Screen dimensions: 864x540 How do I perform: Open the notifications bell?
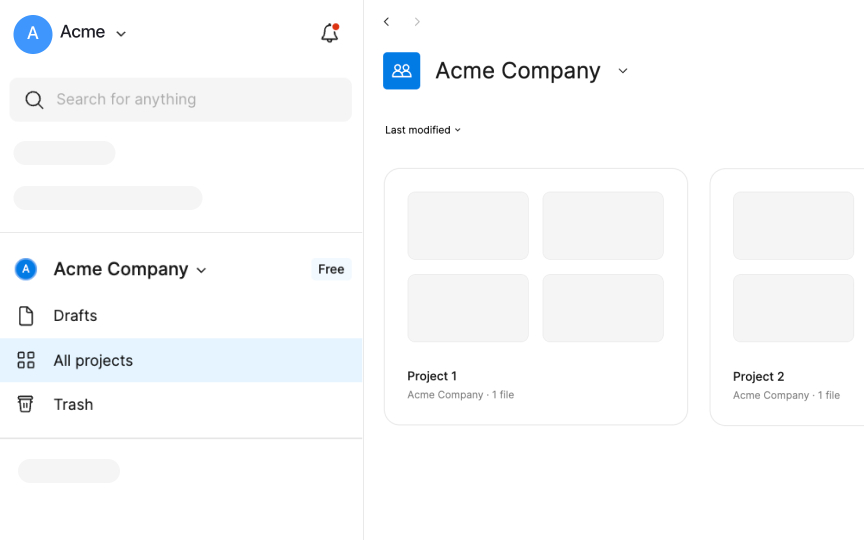pos(330,33)
